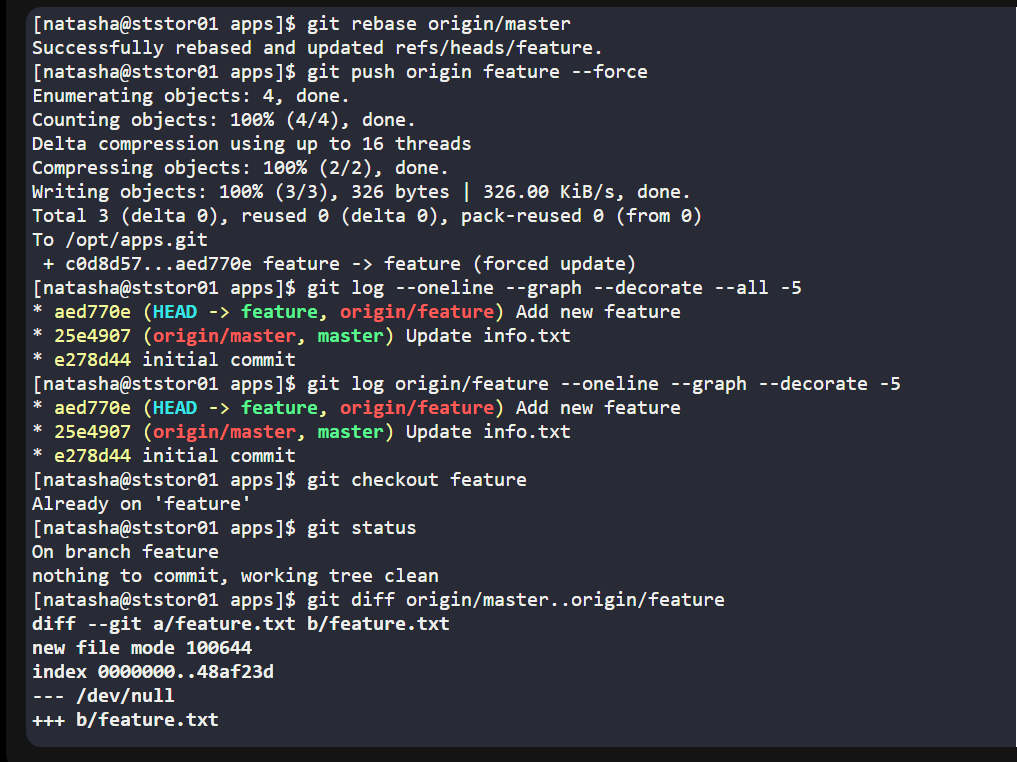The width and height of the screenshot is (1017, 762).
Task: Click the 'index 0000000..48af23d' line
Action: 152,671
